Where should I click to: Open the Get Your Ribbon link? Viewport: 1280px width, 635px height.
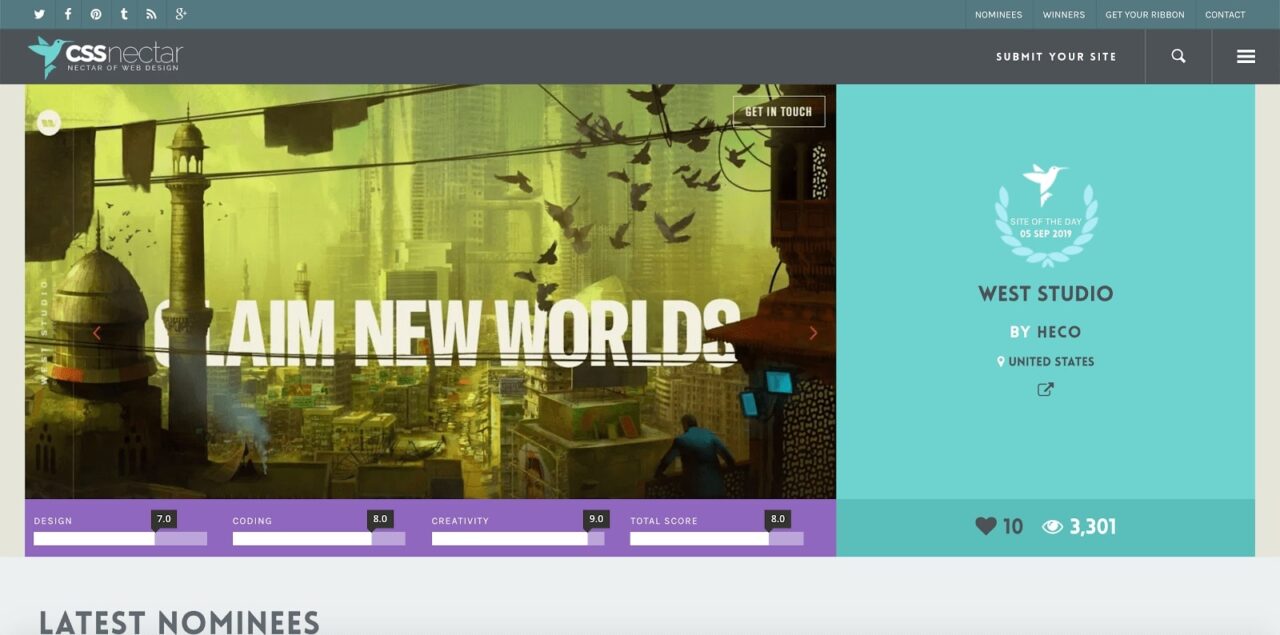point(1145,15)
